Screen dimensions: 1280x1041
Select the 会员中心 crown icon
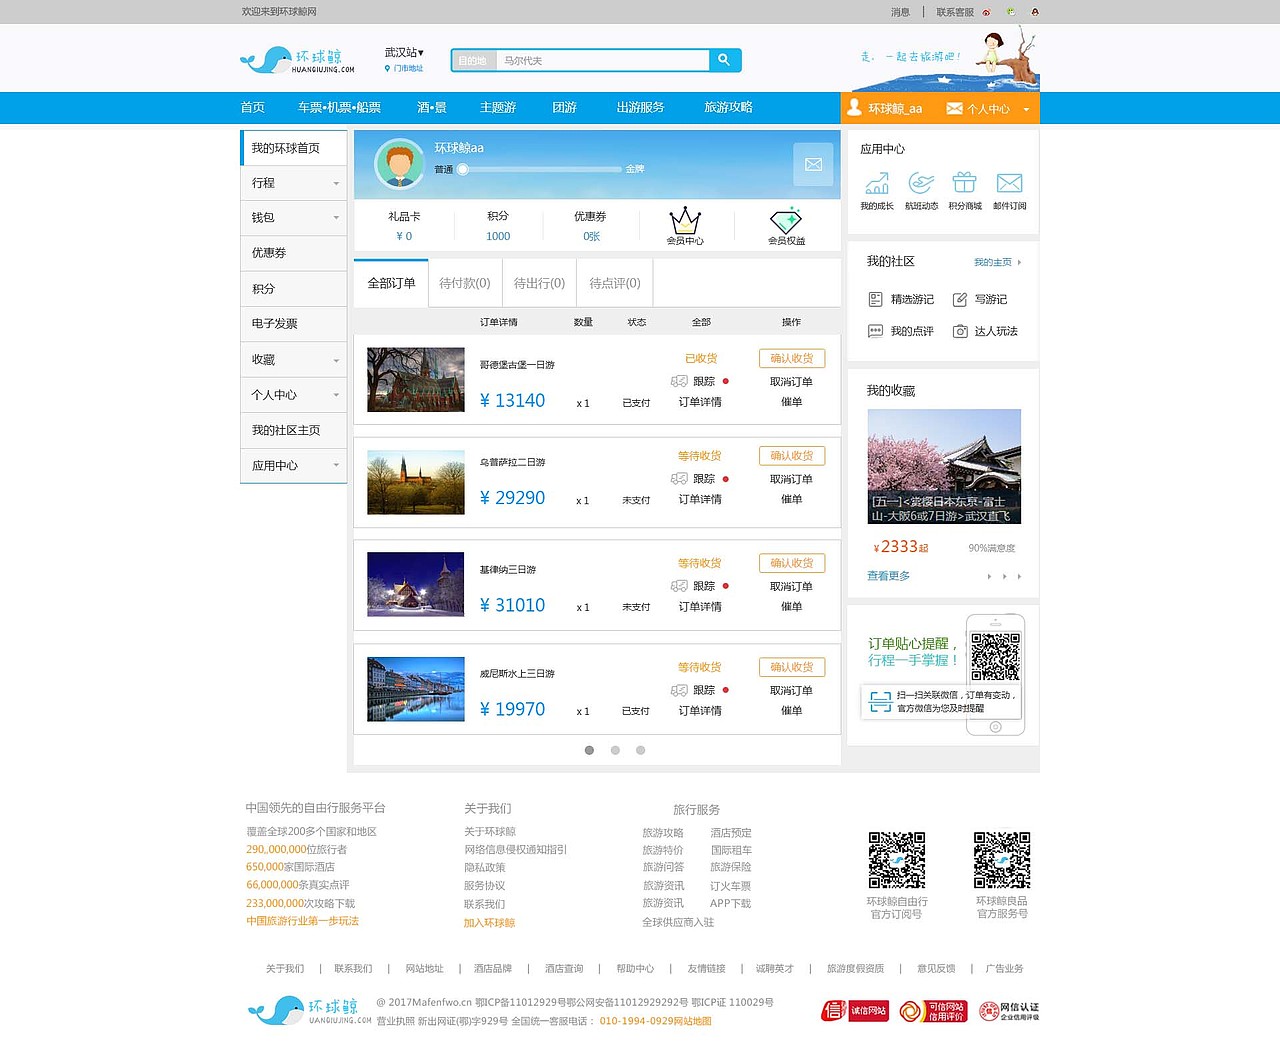686,222
